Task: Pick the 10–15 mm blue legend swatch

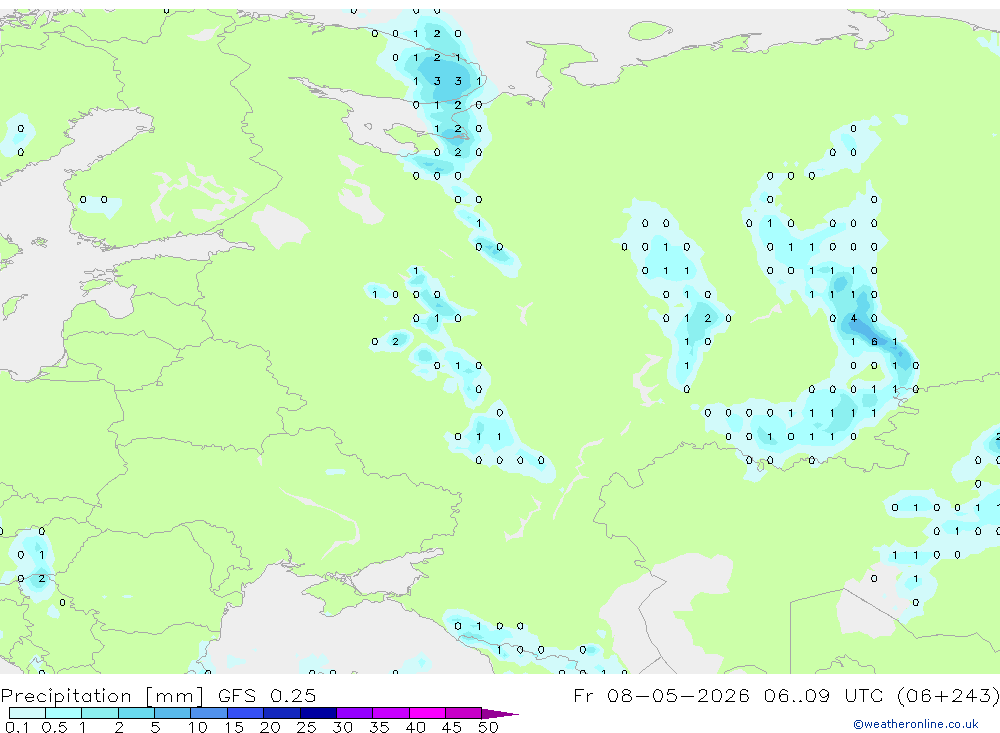Action: pos(209,713)
